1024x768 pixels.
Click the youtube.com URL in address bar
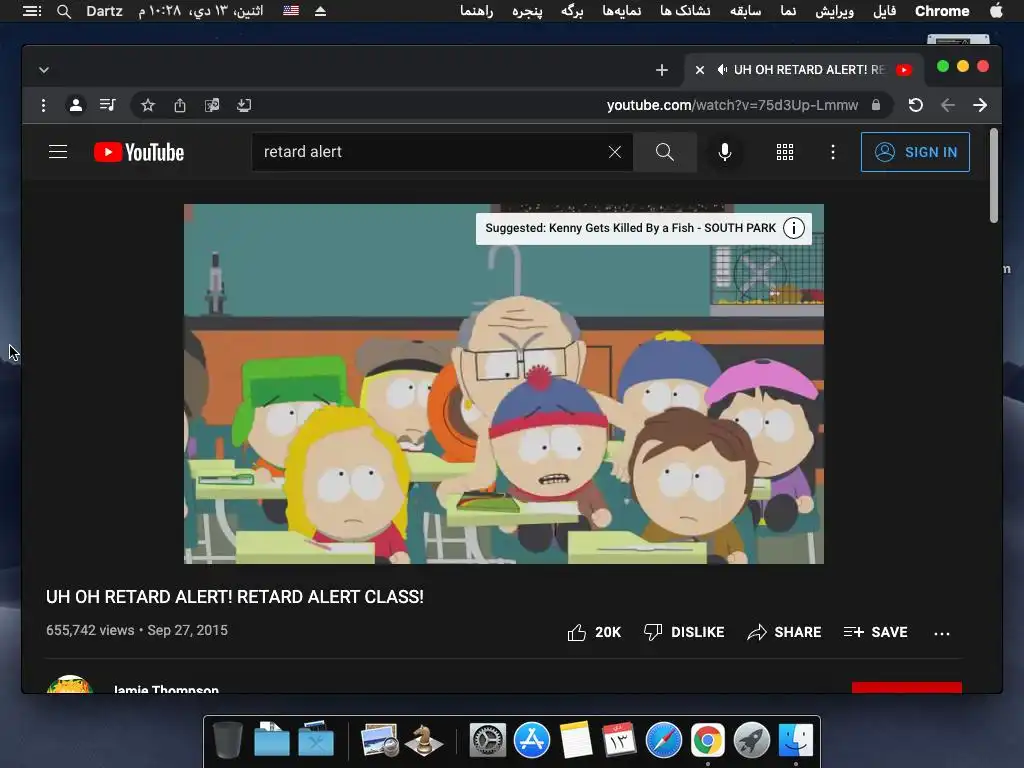[732, 105]
